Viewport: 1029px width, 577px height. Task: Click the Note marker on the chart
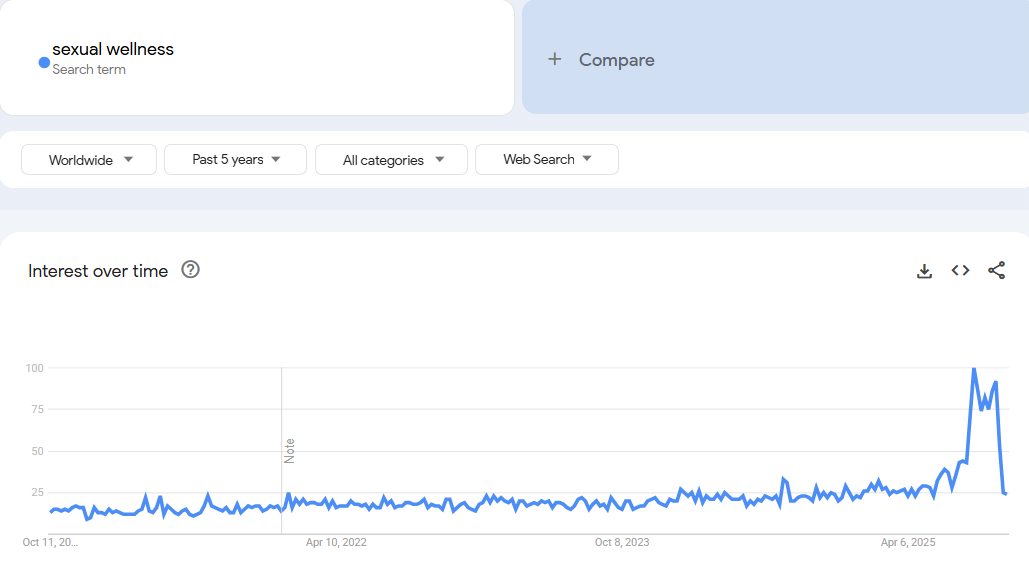[289, 450]
